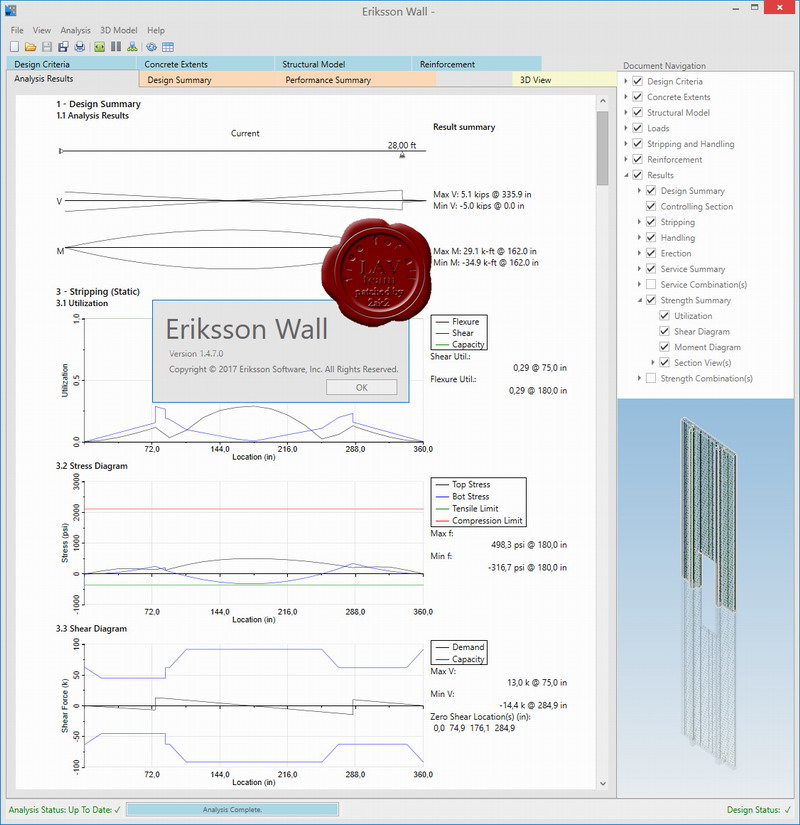Viewport: 800px width, 825px height.
Task: Click the report scrollbar down arrow
Action: point(603,783)
